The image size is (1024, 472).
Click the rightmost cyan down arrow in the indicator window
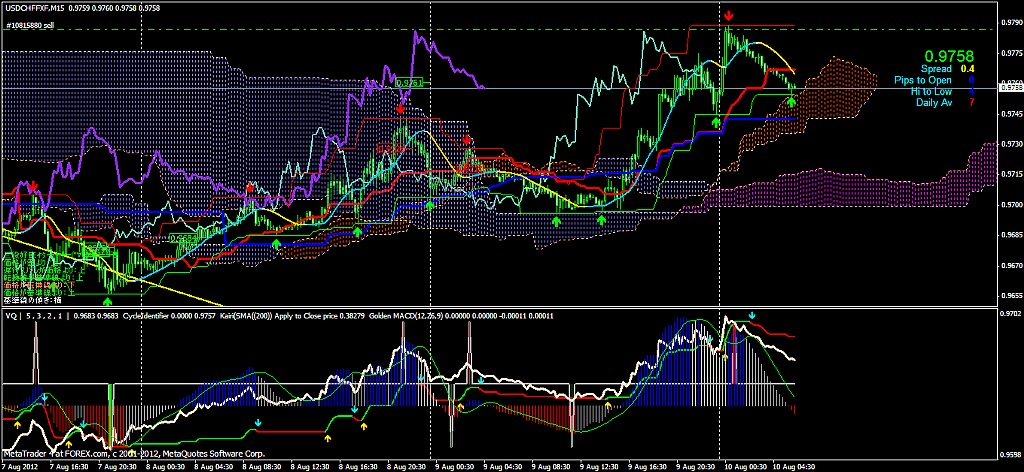(753, 316)
